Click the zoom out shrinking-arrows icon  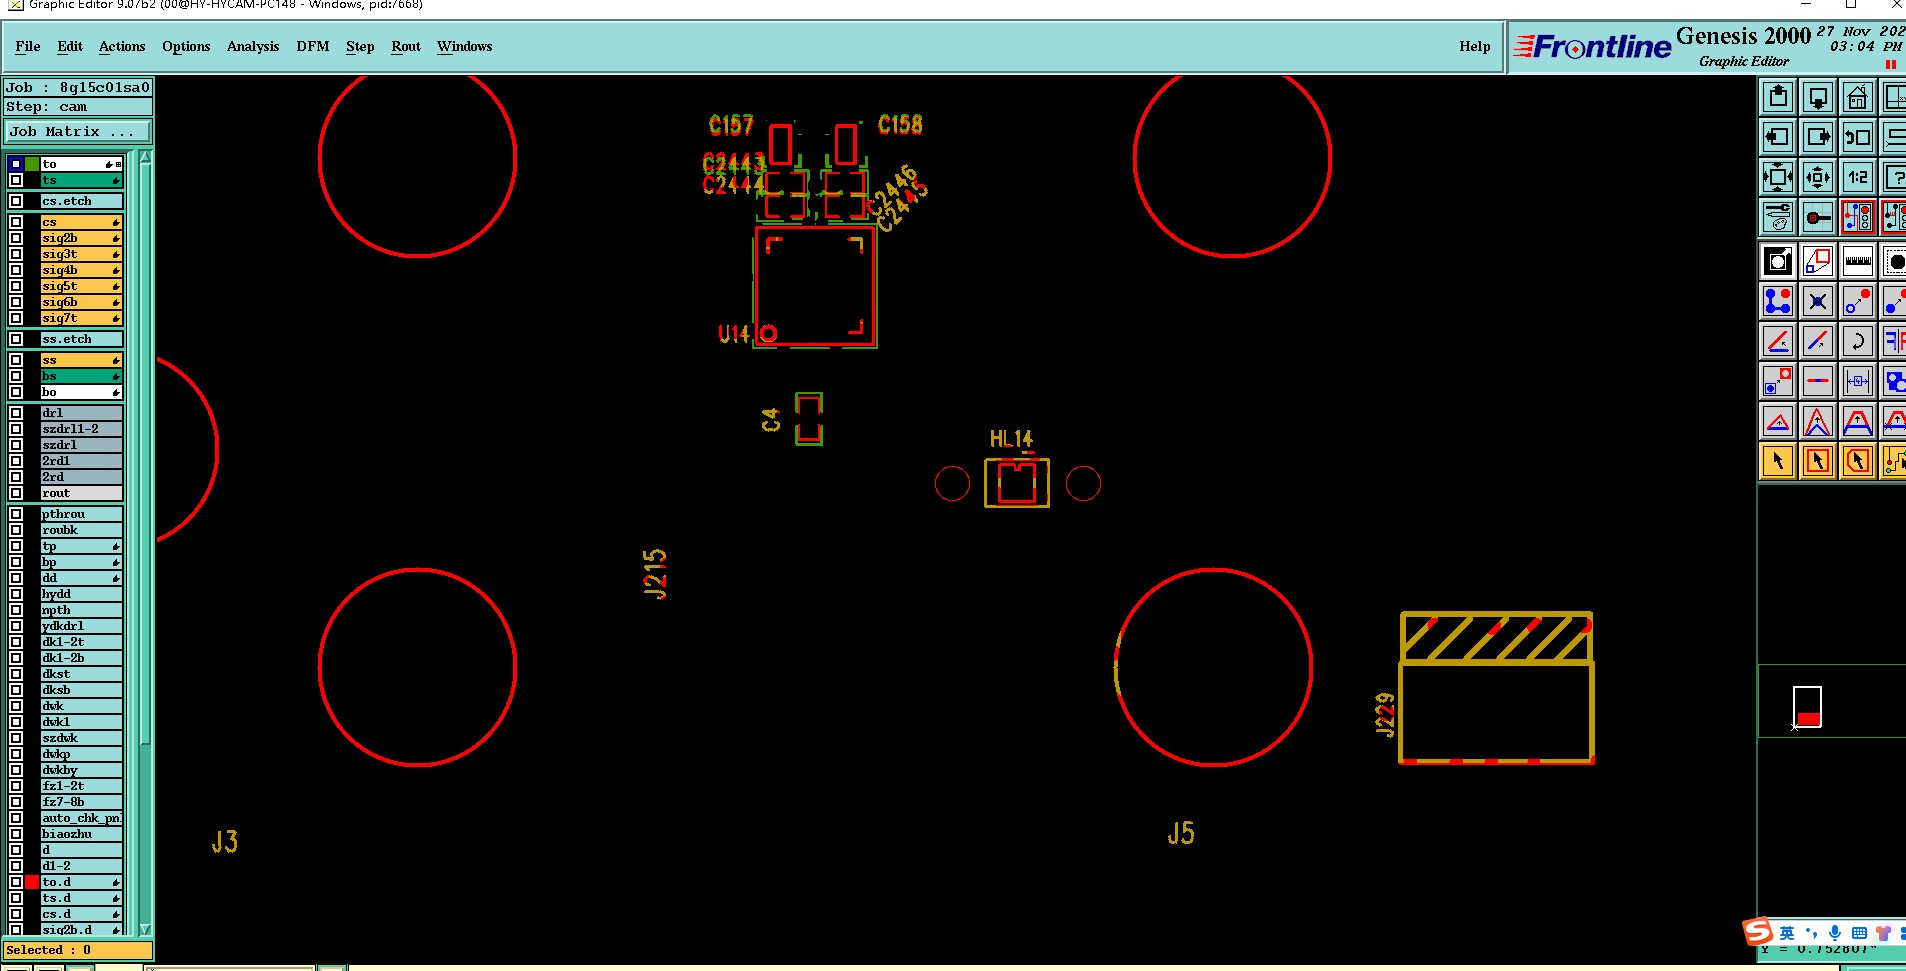(1818, 177)
